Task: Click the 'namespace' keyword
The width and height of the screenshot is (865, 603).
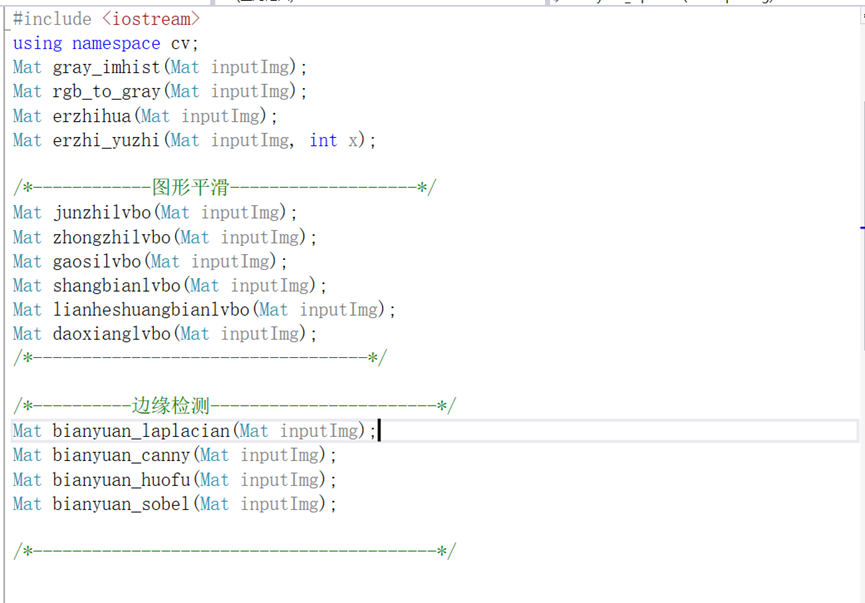Action: click(x=116, y=44)
